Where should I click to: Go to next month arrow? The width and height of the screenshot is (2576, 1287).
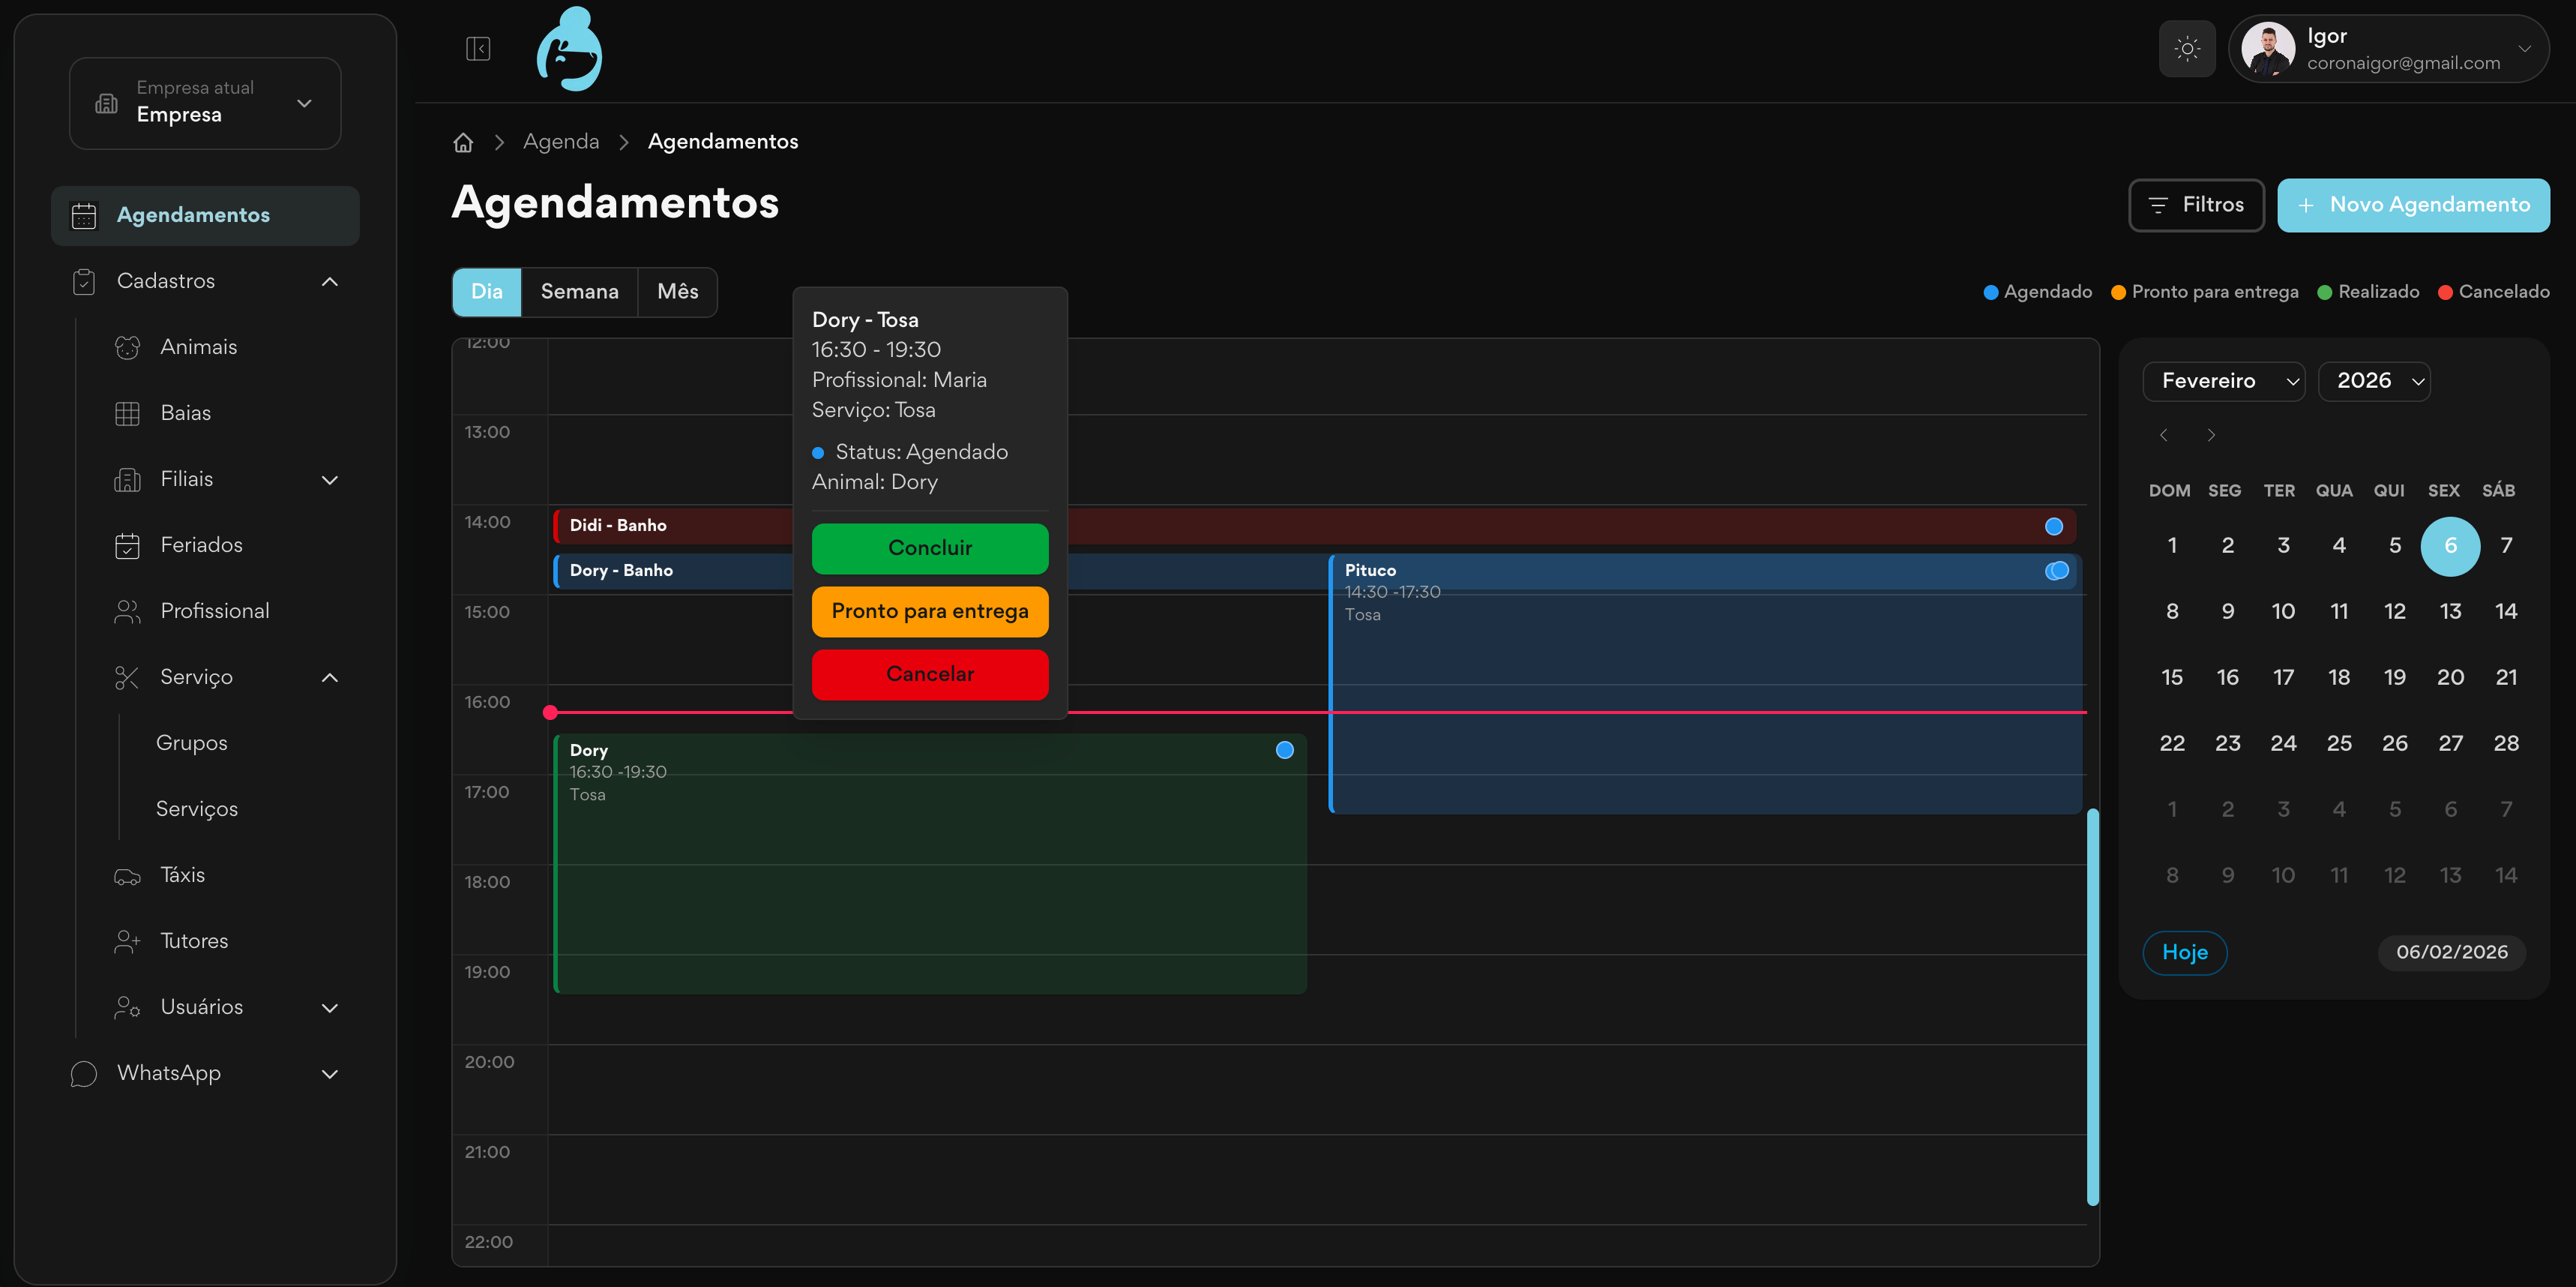coord(2211,435)
